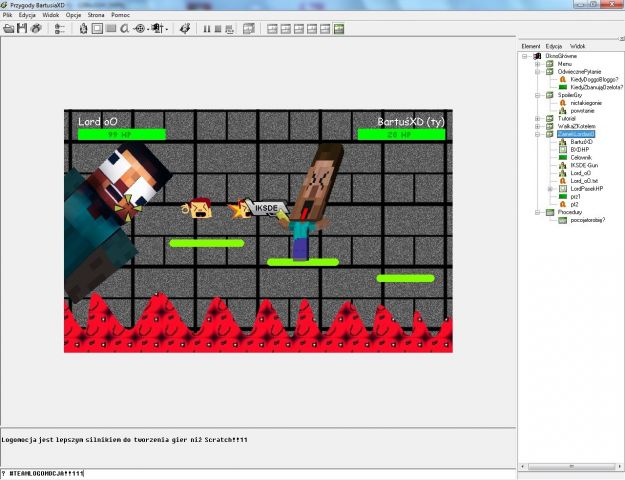Open the Element menu in explorer panel

531,46
